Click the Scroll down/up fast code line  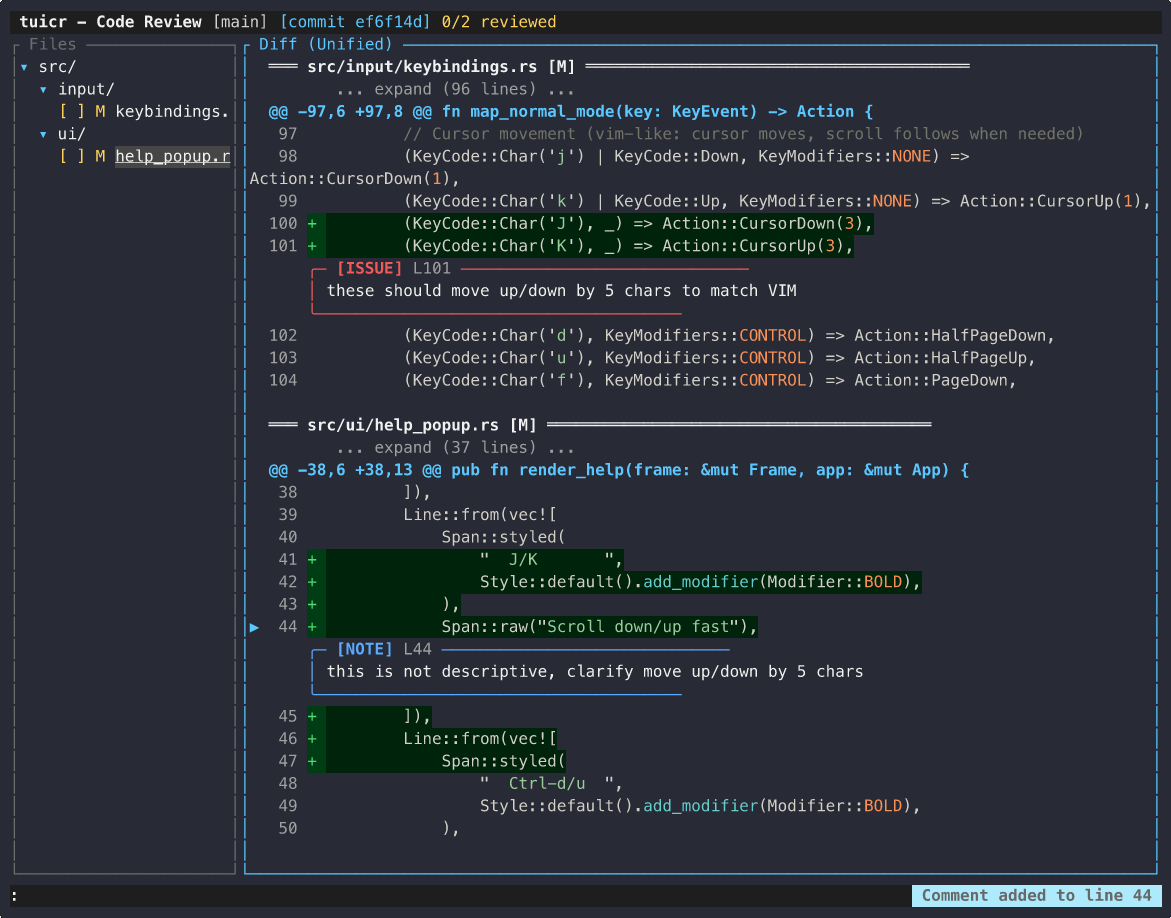click(600, 627)
